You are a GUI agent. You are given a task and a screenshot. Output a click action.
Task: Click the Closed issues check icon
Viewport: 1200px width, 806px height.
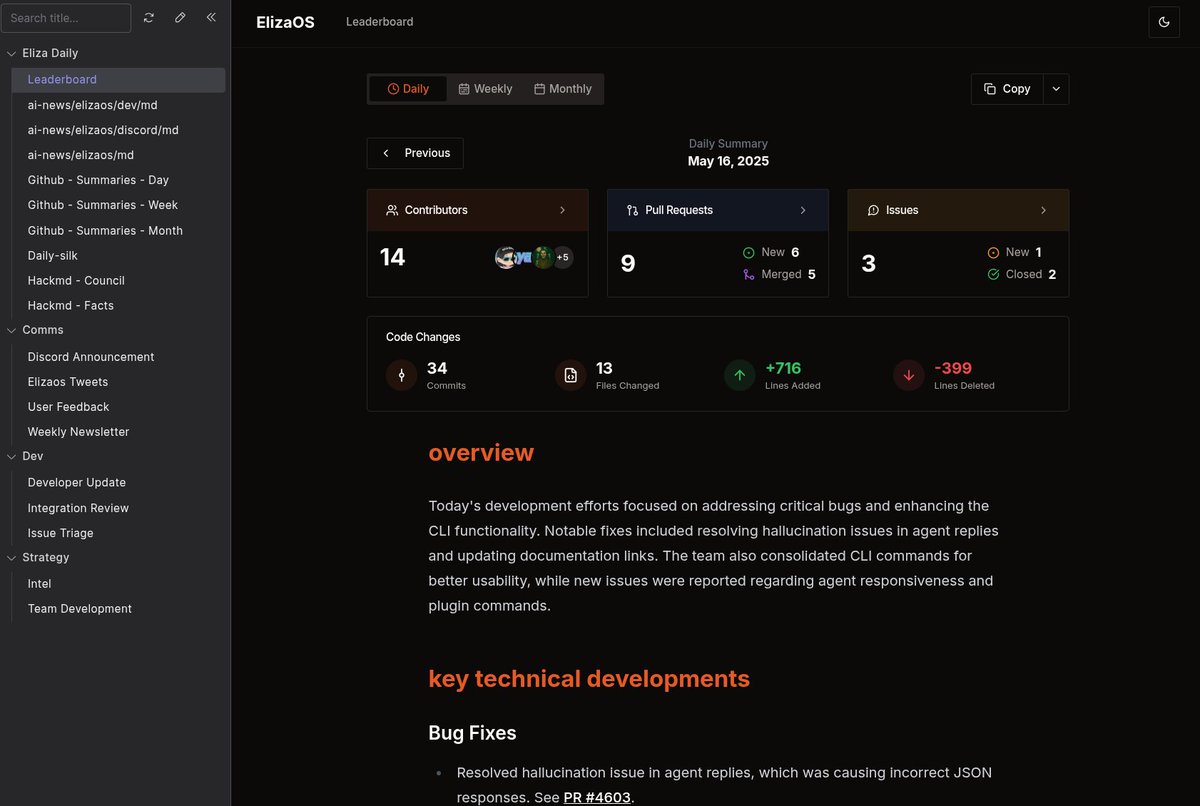pyautogui.click(x=993, y=274)
